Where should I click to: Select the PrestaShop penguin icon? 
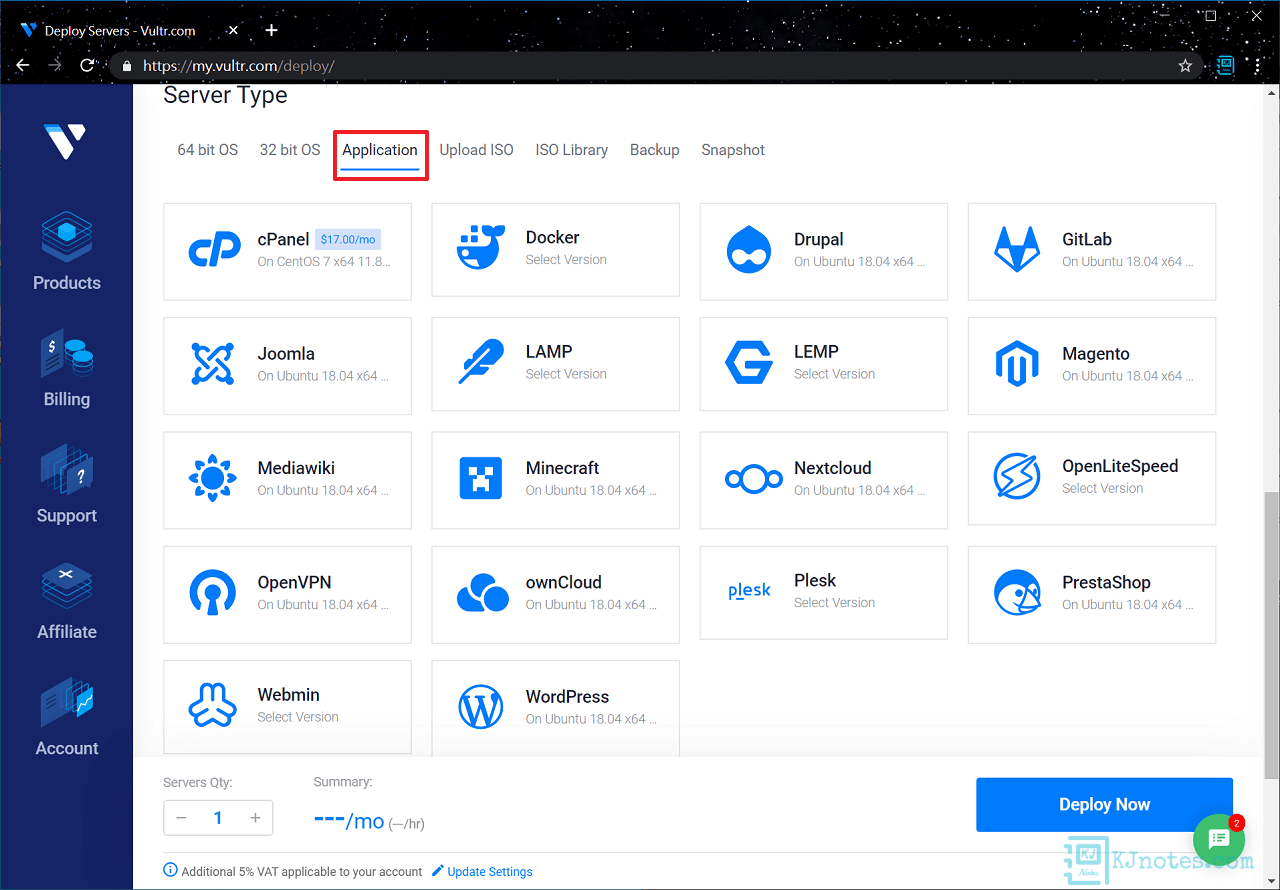(x=1018, y=593)
